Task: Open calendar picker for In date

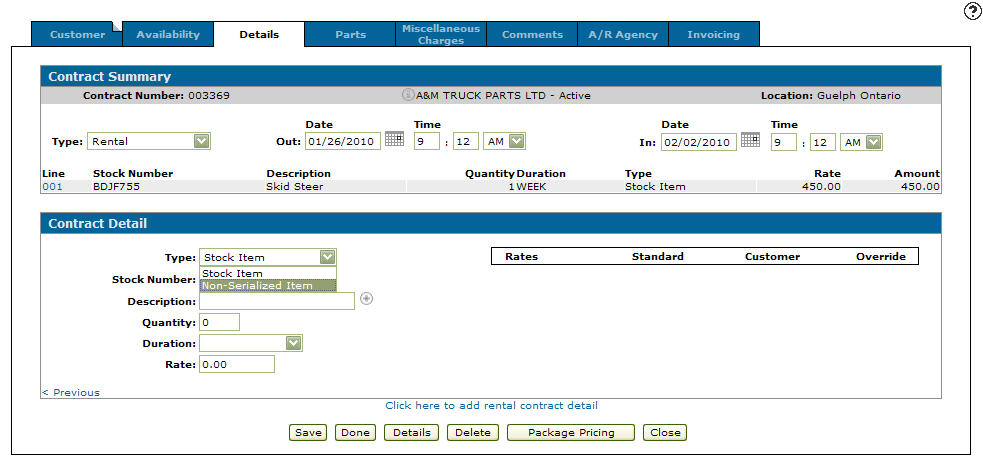Action: 750,139
